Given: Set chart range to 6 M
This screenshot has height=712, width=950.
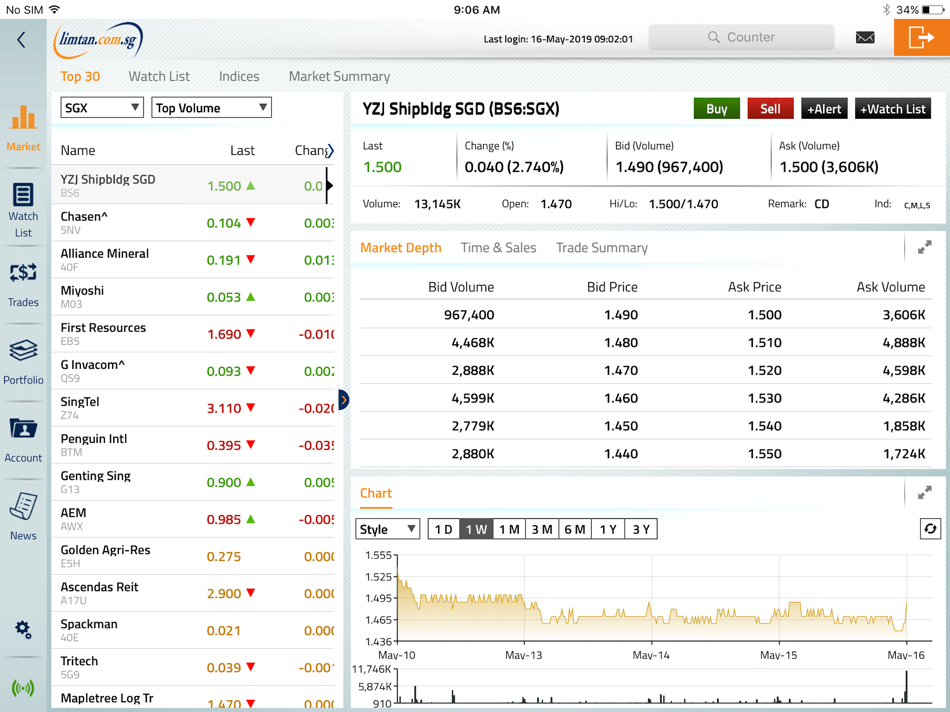Looking at the screenshot, I should pyautogui.click(x=574, y=529).
